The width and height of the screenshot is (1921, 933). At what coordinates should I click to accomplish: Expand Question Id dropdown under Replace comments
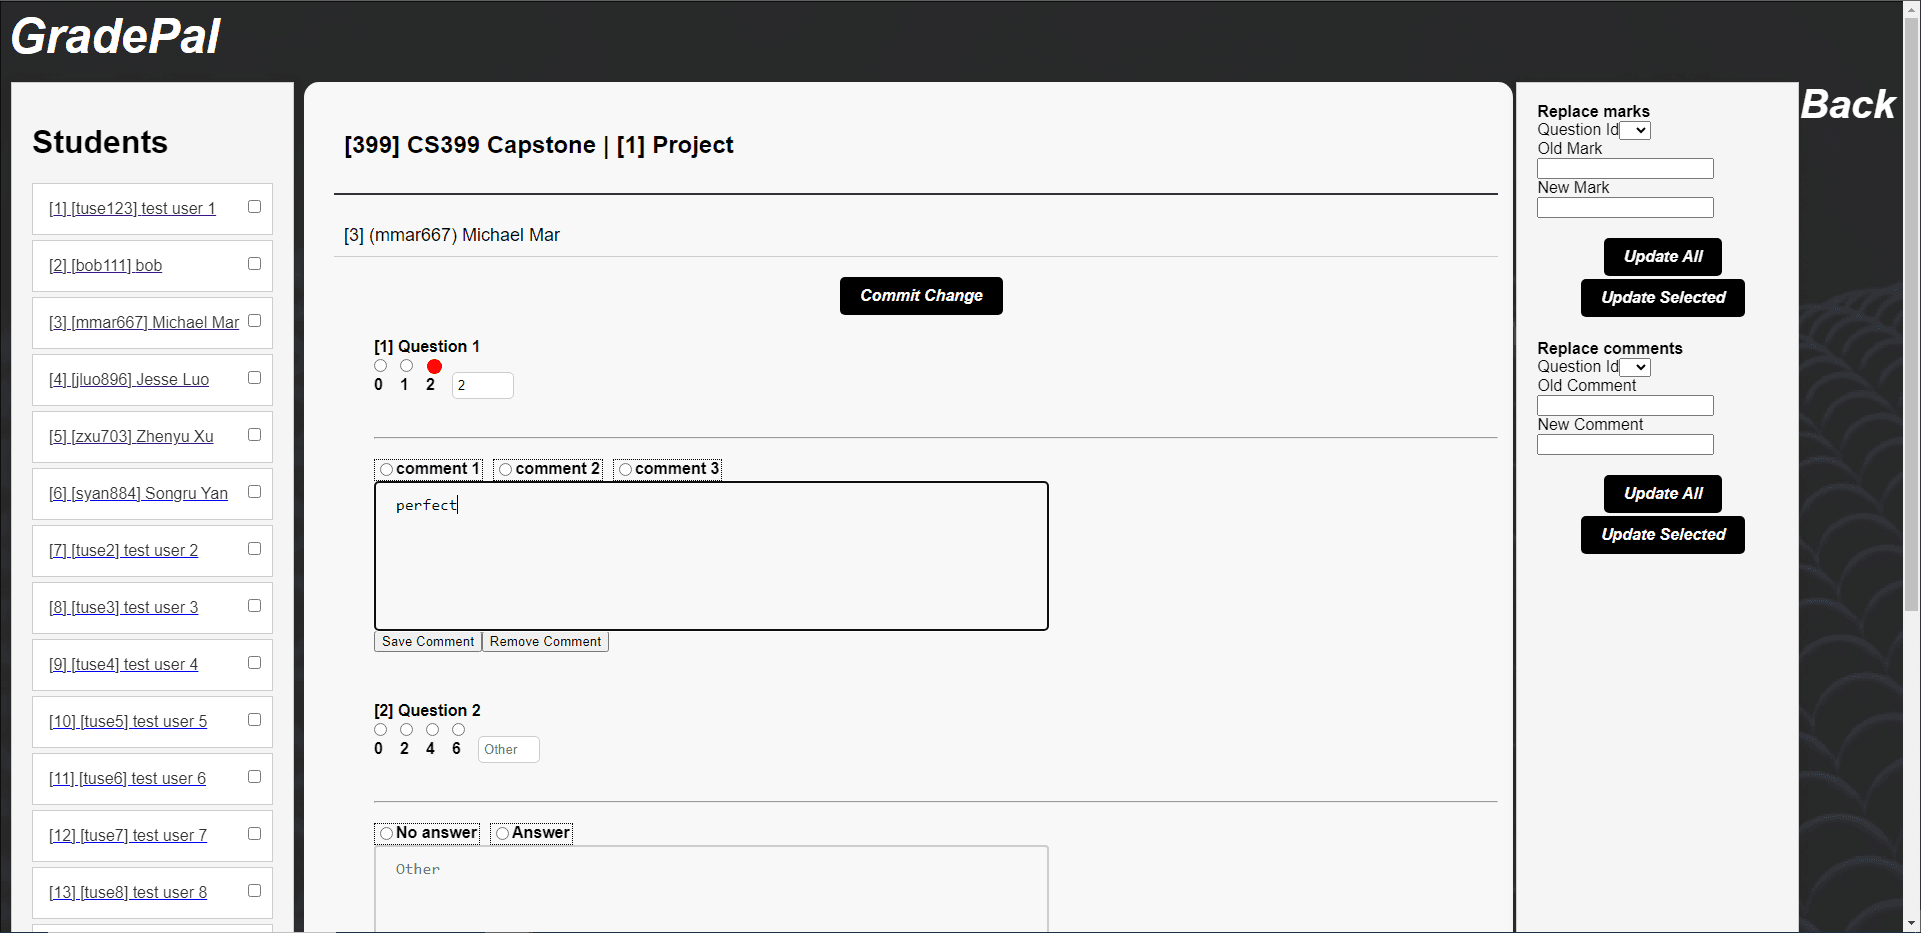point(1635,367)
